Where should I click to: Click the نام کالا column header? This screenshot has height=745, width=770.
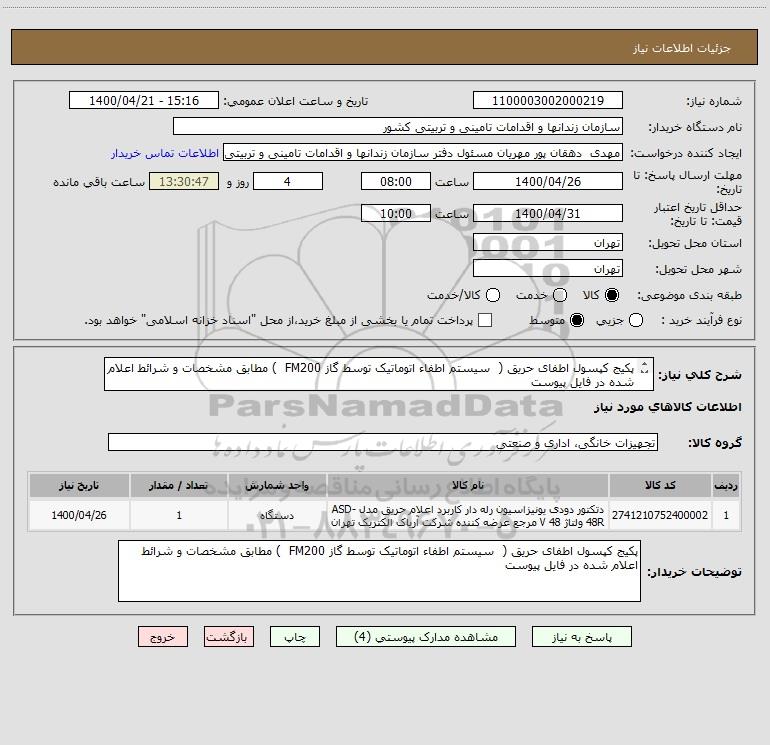[468, 485]
